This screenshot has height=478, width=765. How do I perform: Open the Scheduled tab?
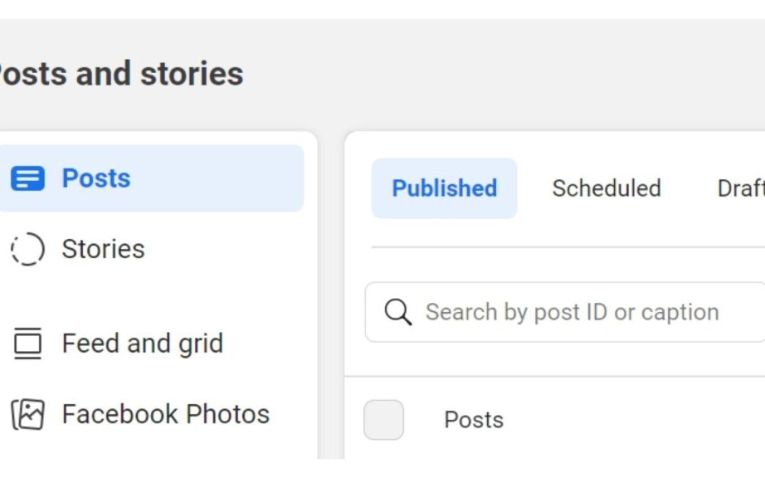[x=606, y=188]
